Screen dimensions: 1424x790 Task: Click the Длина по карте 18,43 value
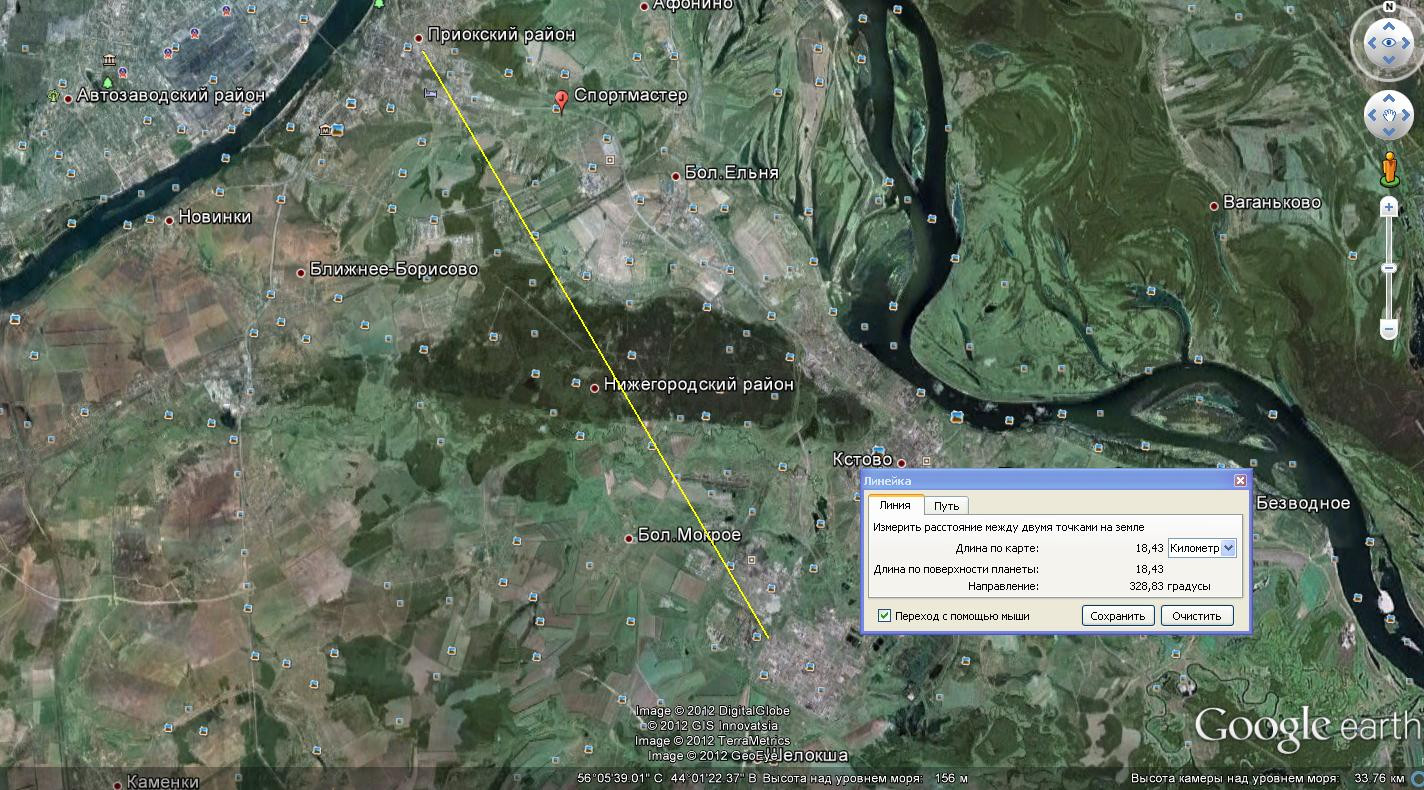[x=1149, y=548]
